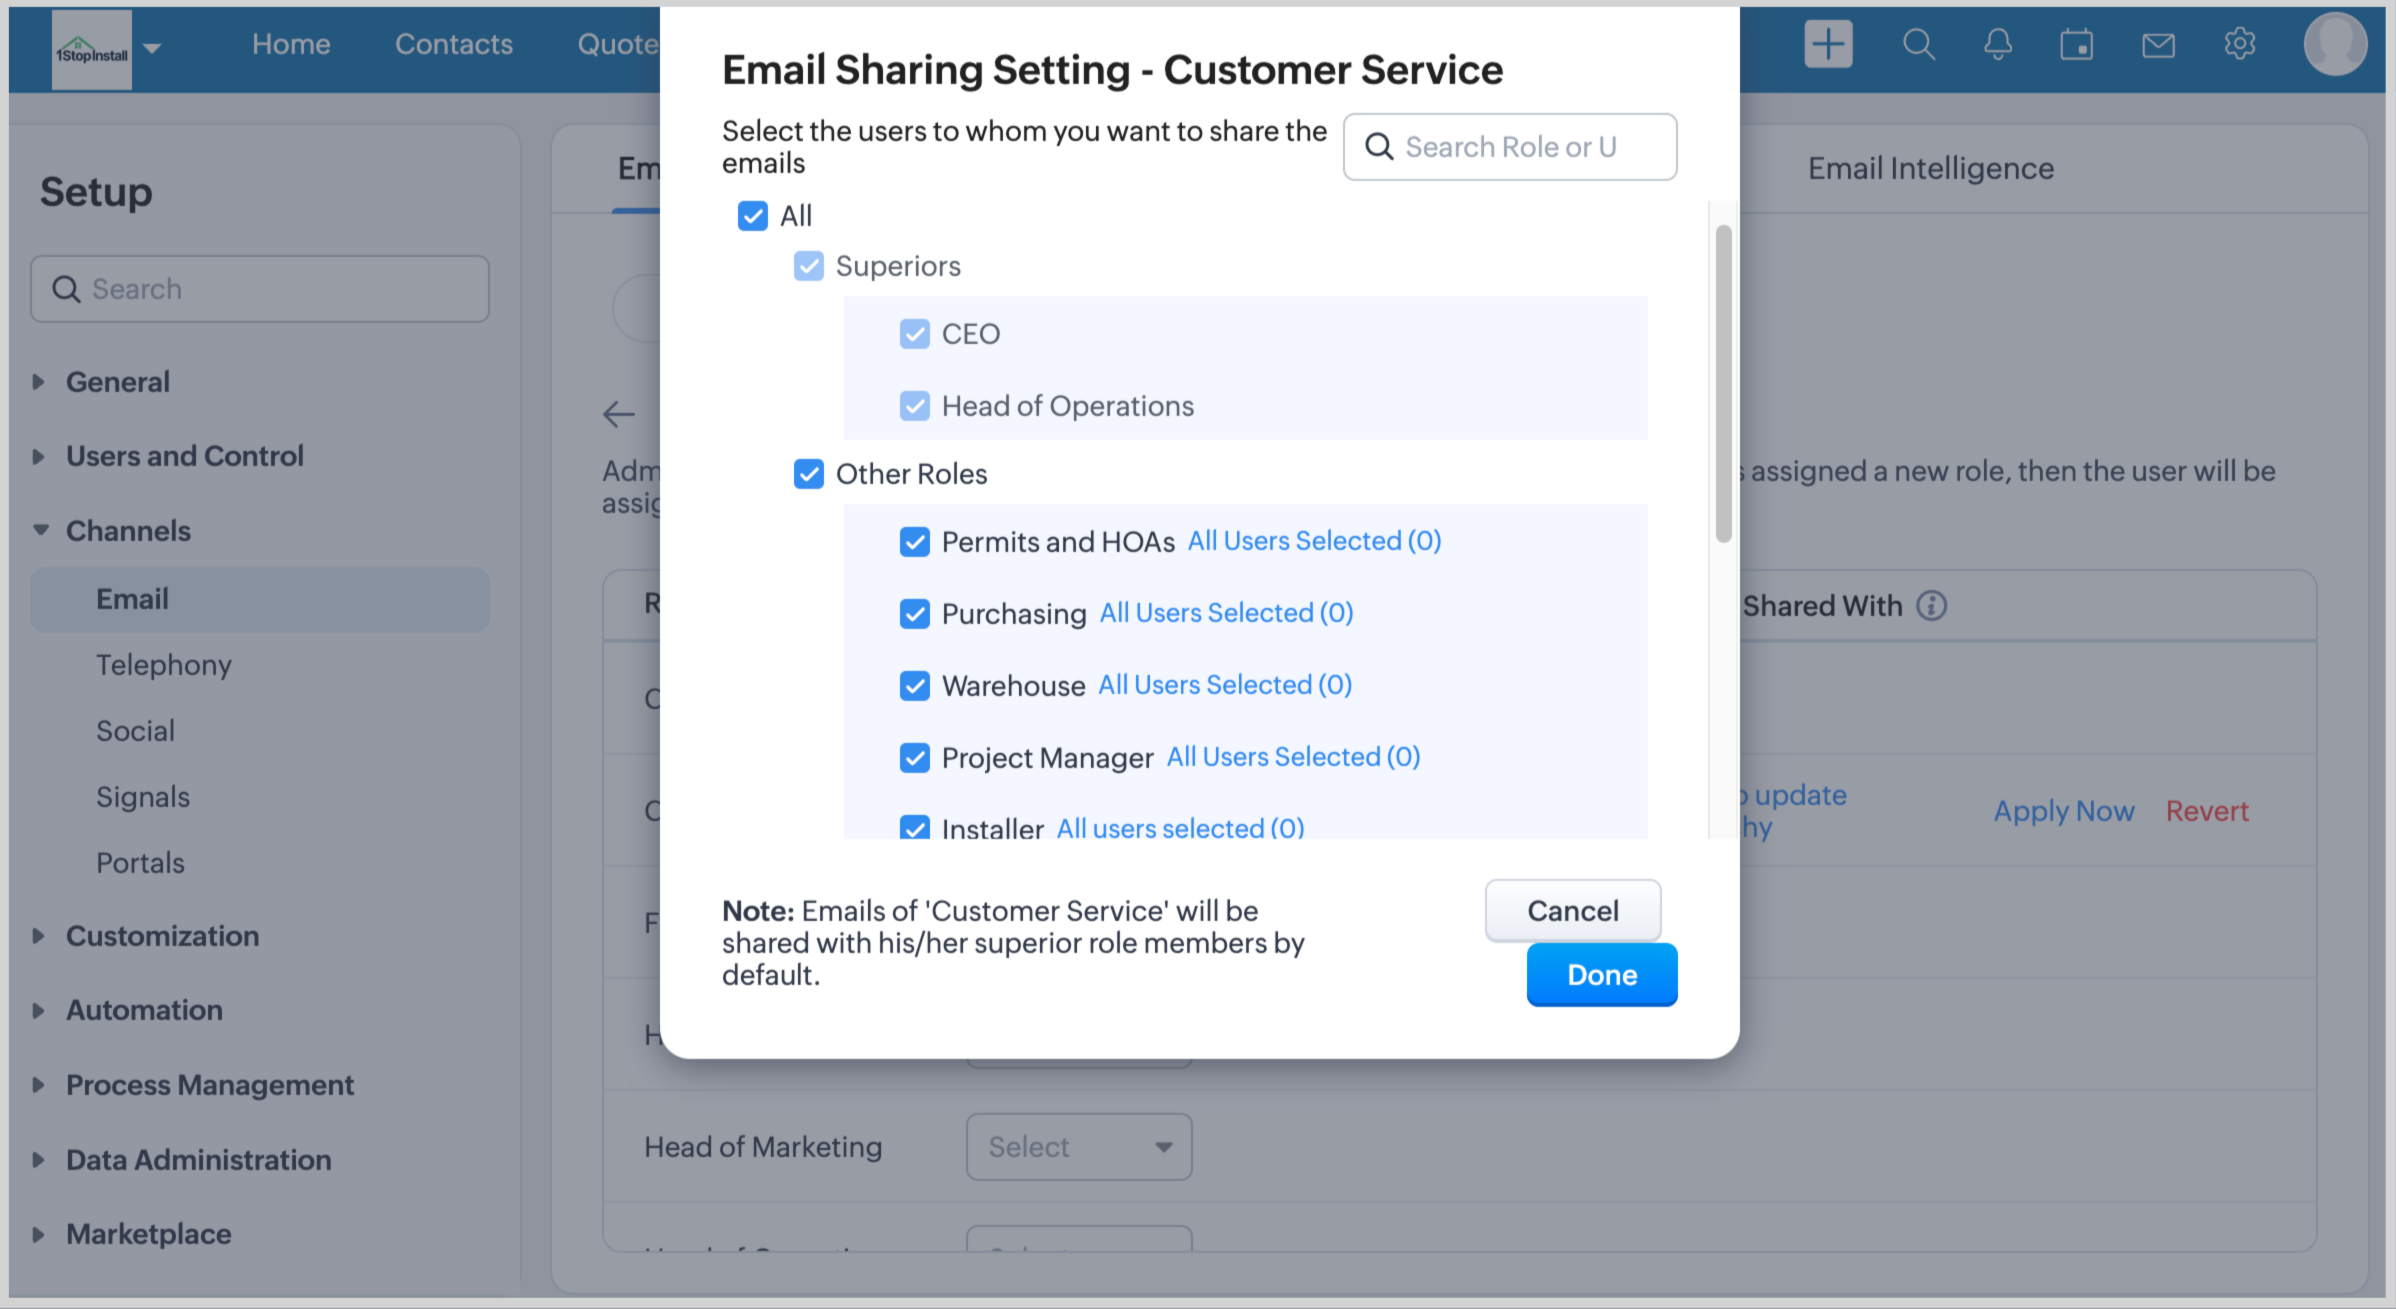Screen dimensions: 2396x1309
Task: Open the calendar icon in header
Action: [x=2076, y=44]
